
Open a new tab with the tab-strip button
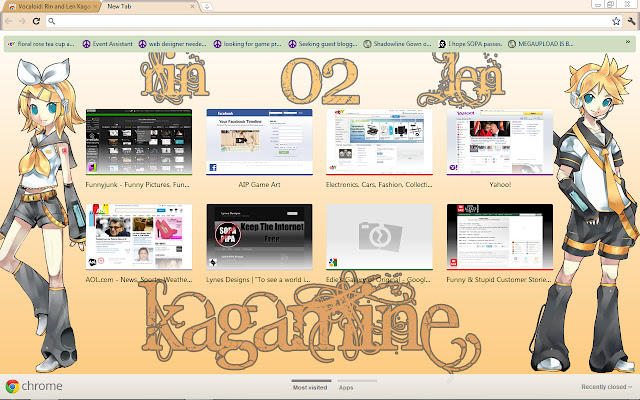(x=207, y=7)
